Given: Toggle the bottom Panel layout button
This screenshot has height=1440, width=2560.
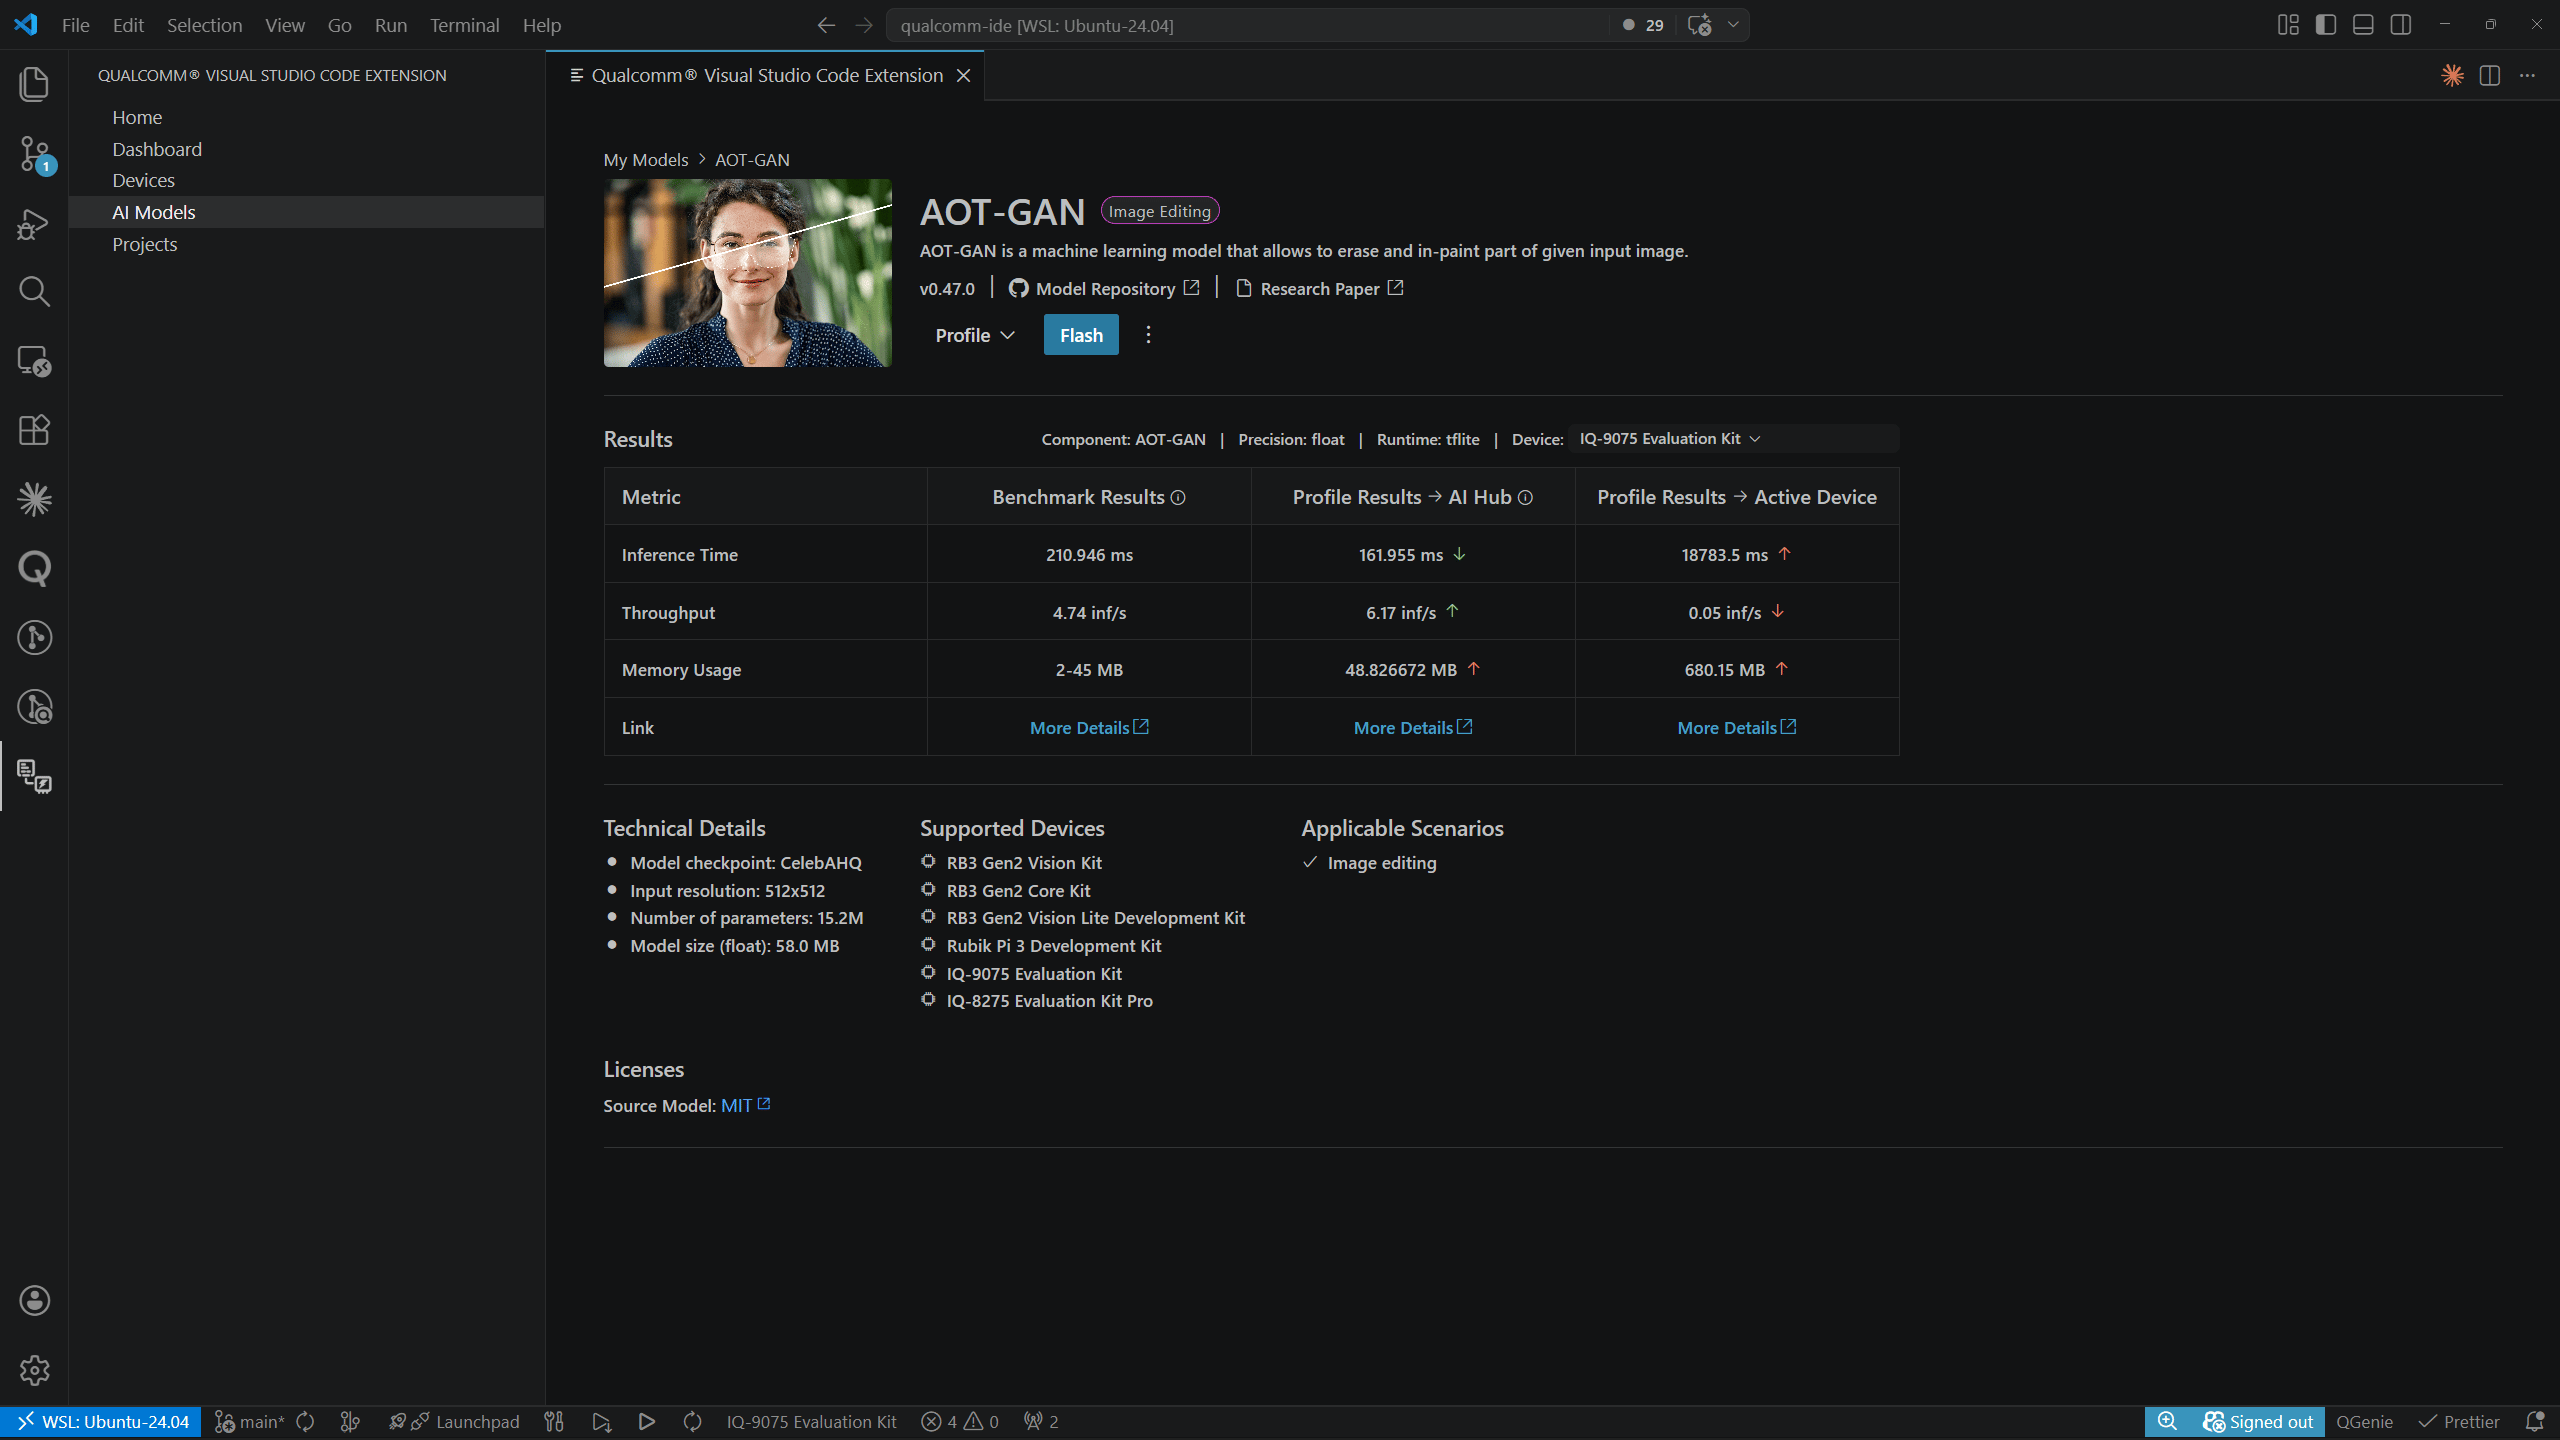Looking at the screenshot, I should point(2363,25).
